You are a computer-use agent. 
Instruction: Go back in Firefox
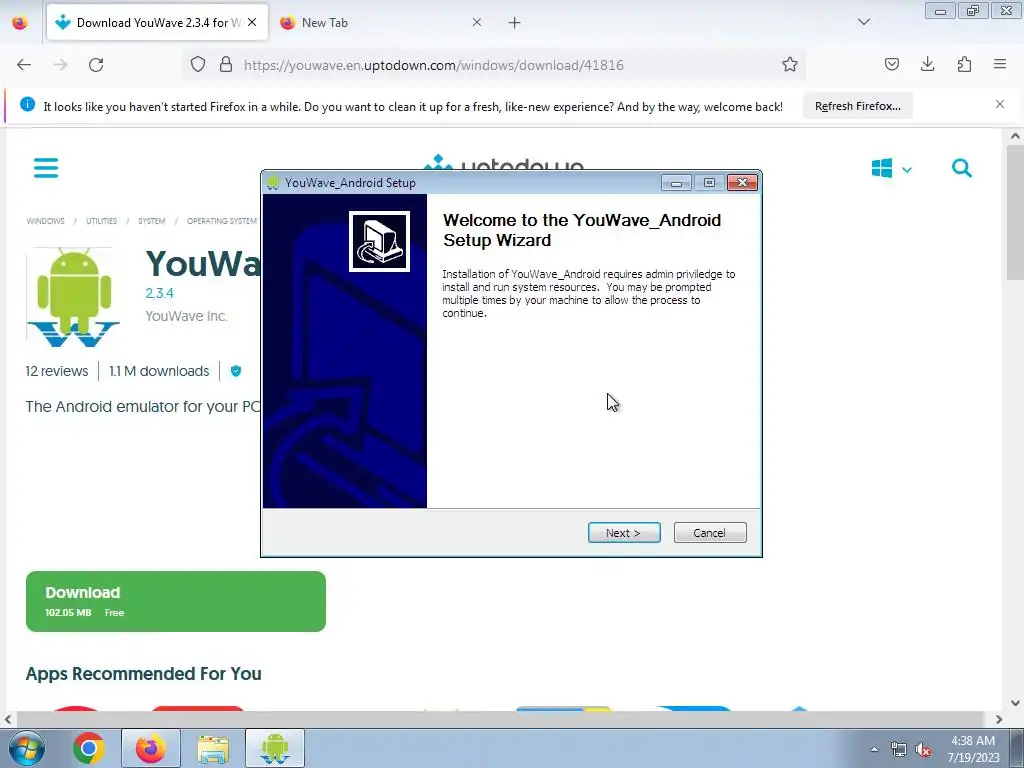point(24,65)
